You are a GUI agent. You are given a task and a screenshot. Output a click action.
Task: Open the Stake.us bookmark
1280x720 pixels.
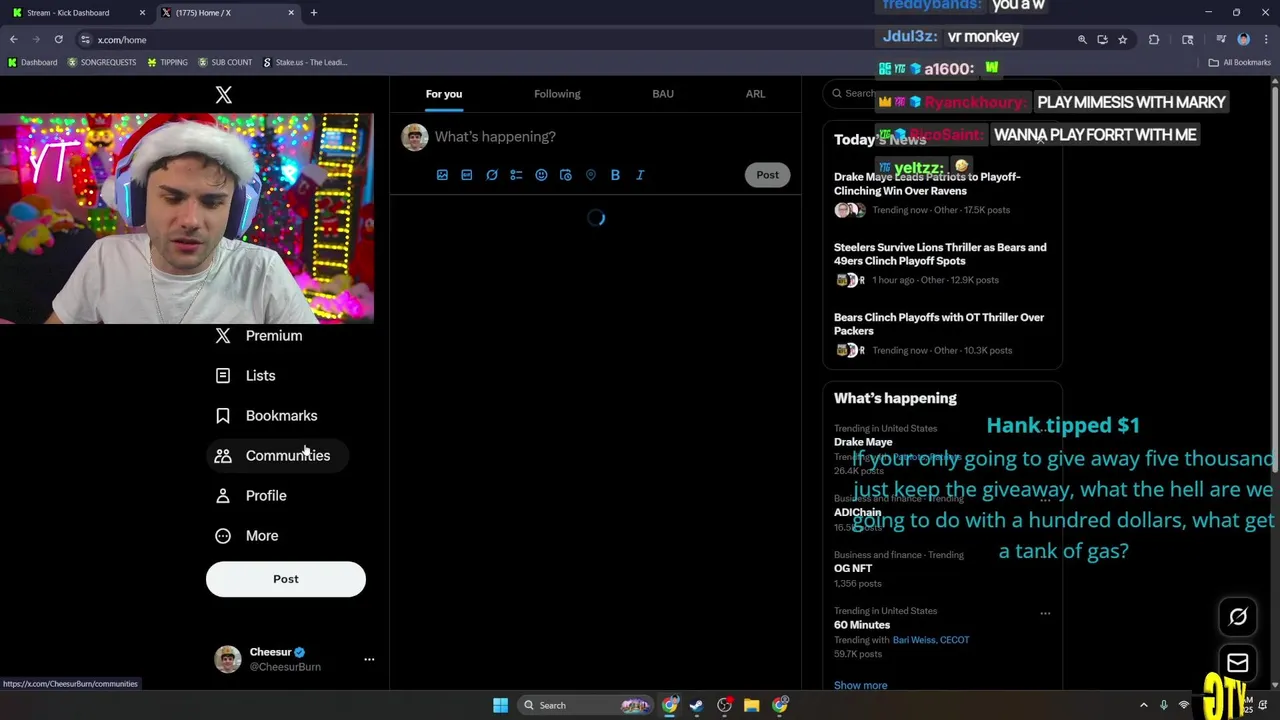[x=305, y=62]
